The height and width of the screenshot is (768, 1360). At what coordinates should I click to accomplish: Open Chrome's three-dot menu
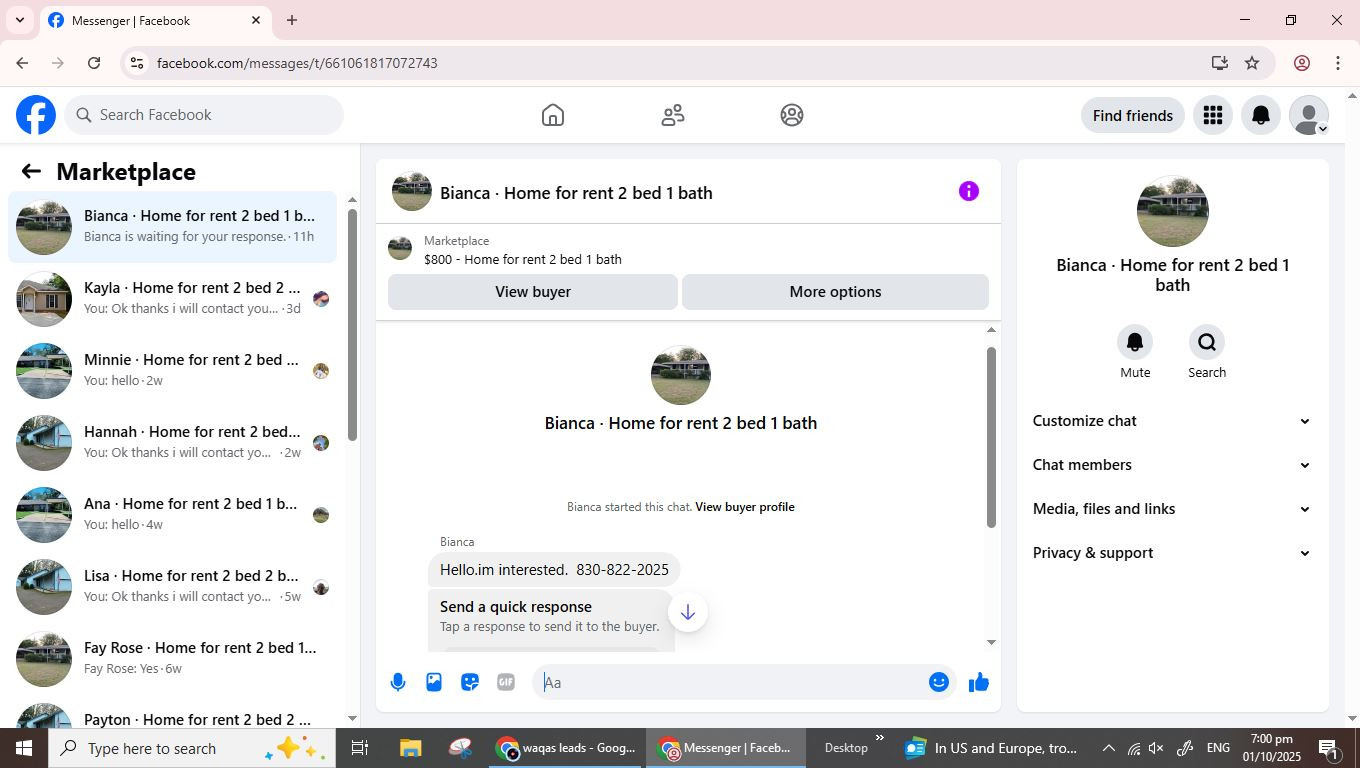1338,63
